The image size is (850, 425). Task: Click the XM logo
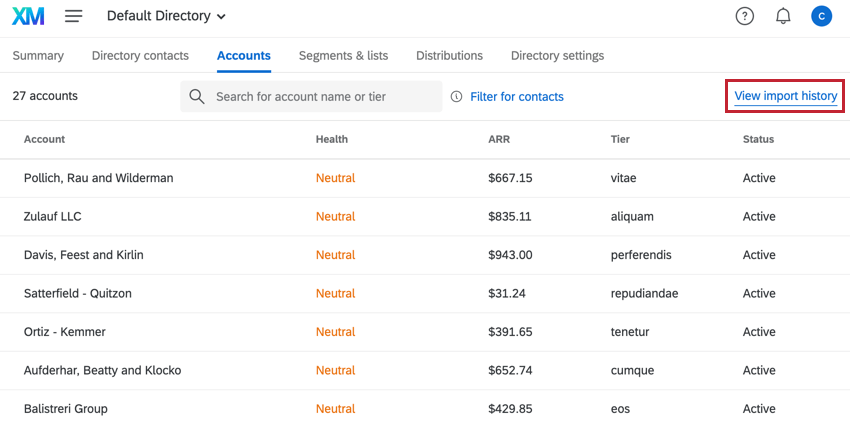pyautogui.click(x=28, y=16)
